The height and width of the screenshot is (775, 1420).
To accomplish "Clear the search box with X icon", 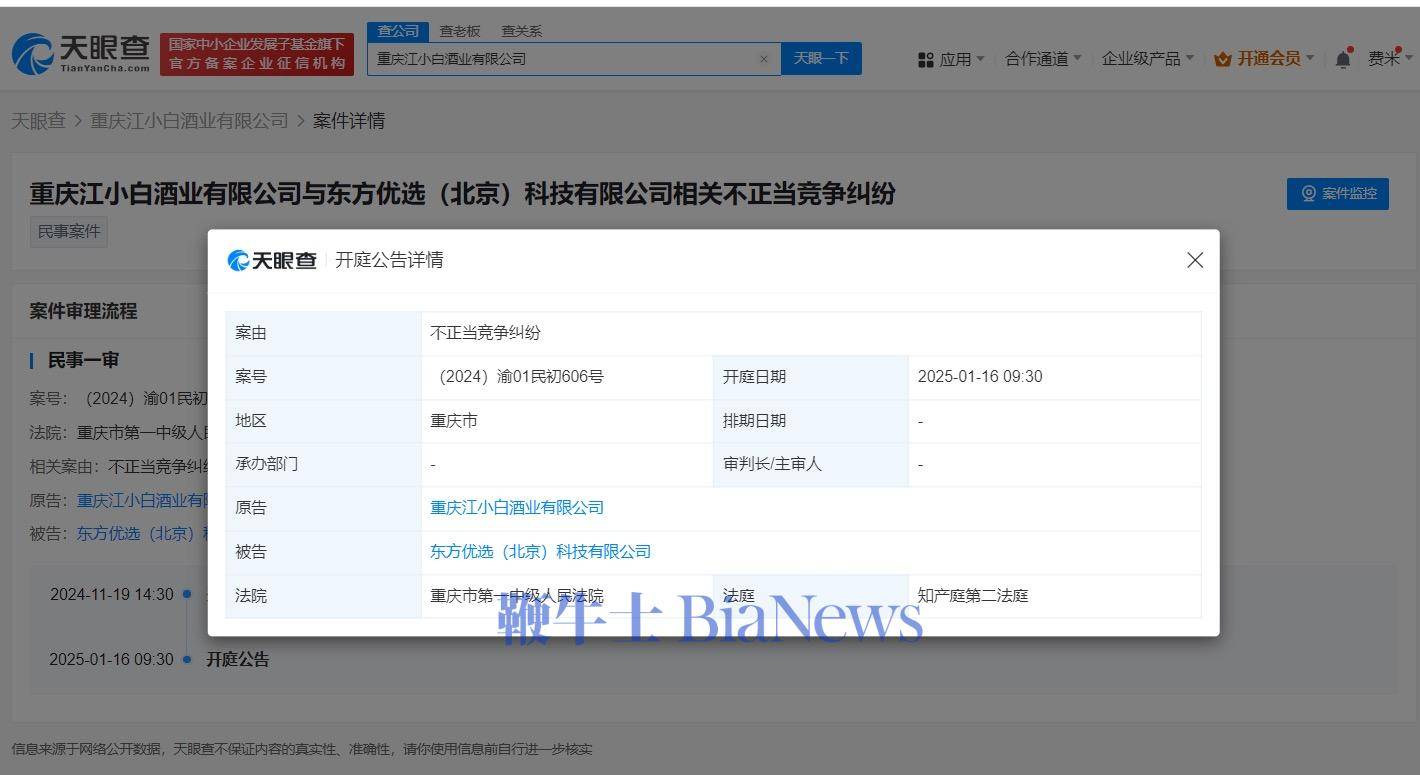I will 764,59.
